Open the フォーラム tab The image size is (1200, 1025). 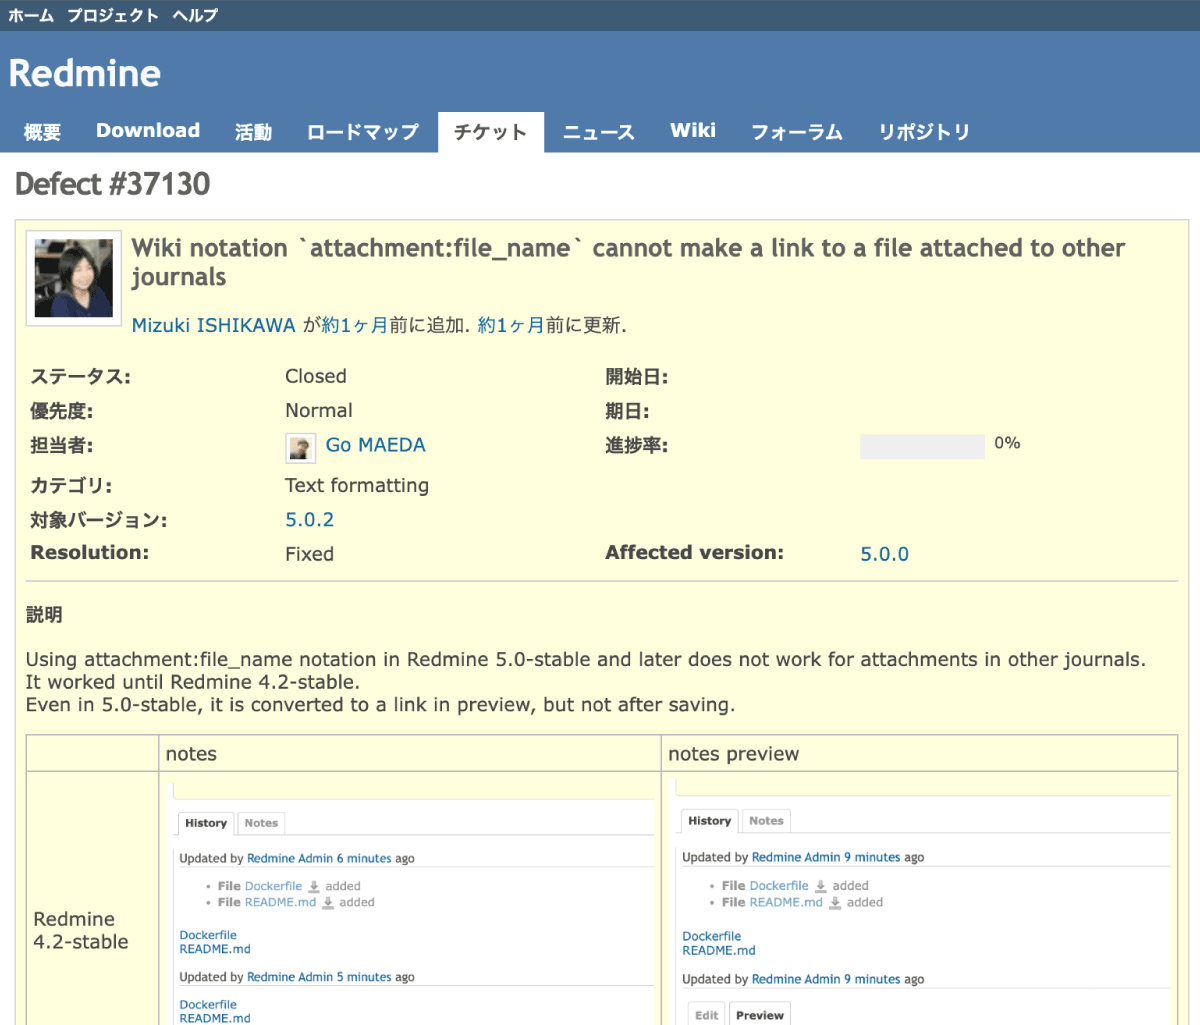pos(797,132)
